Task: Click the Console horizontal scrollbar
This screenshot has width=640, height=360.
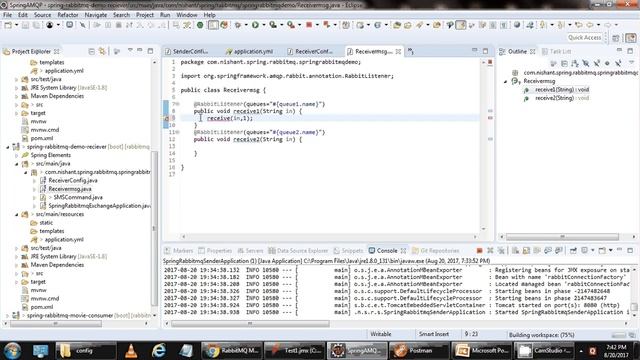Action: pyautogui.click(x=250, y=324)
